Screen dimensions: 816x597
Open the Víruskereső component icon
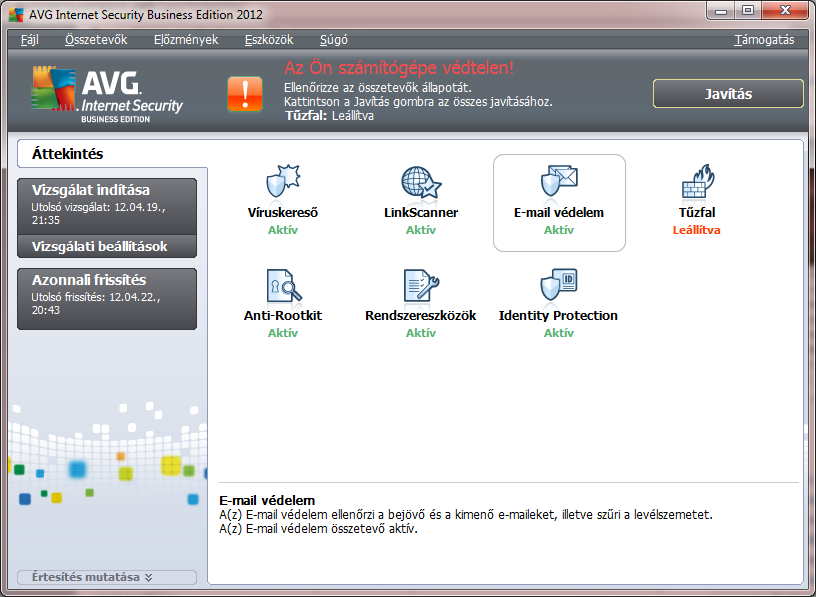pos(283,181)
